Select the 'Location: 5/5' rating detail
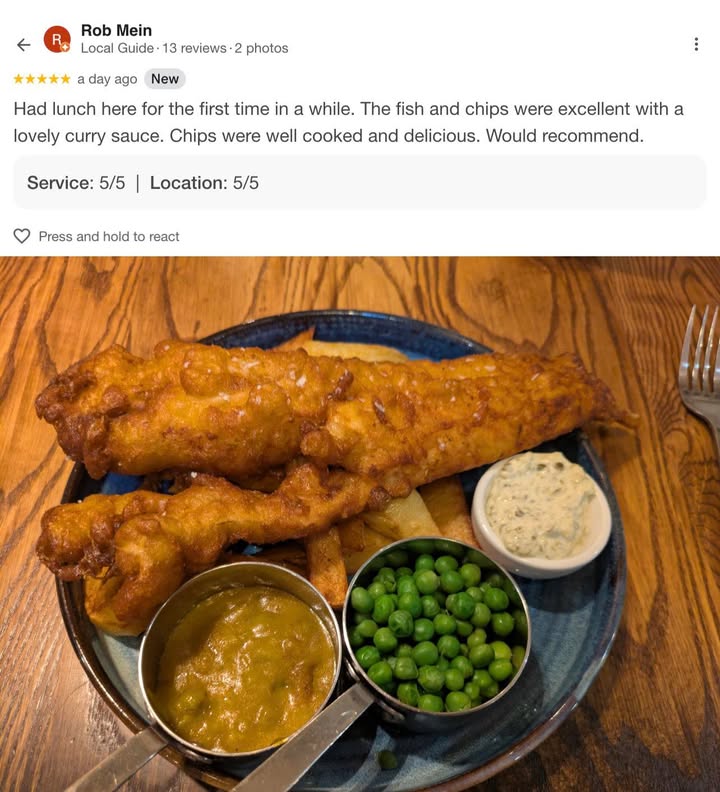 [x=204, y=183]
